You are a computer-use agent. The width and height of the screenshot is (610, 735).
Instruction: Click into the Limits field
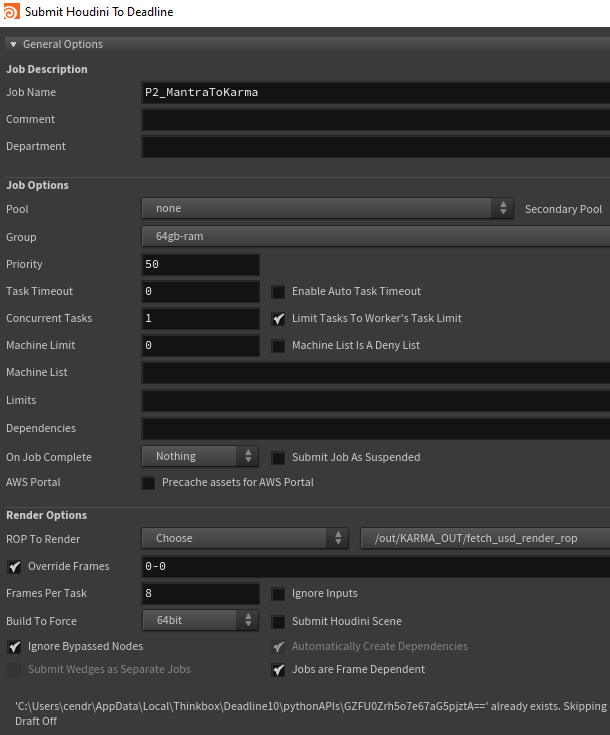pyautogui.click(x=376, y=401)
